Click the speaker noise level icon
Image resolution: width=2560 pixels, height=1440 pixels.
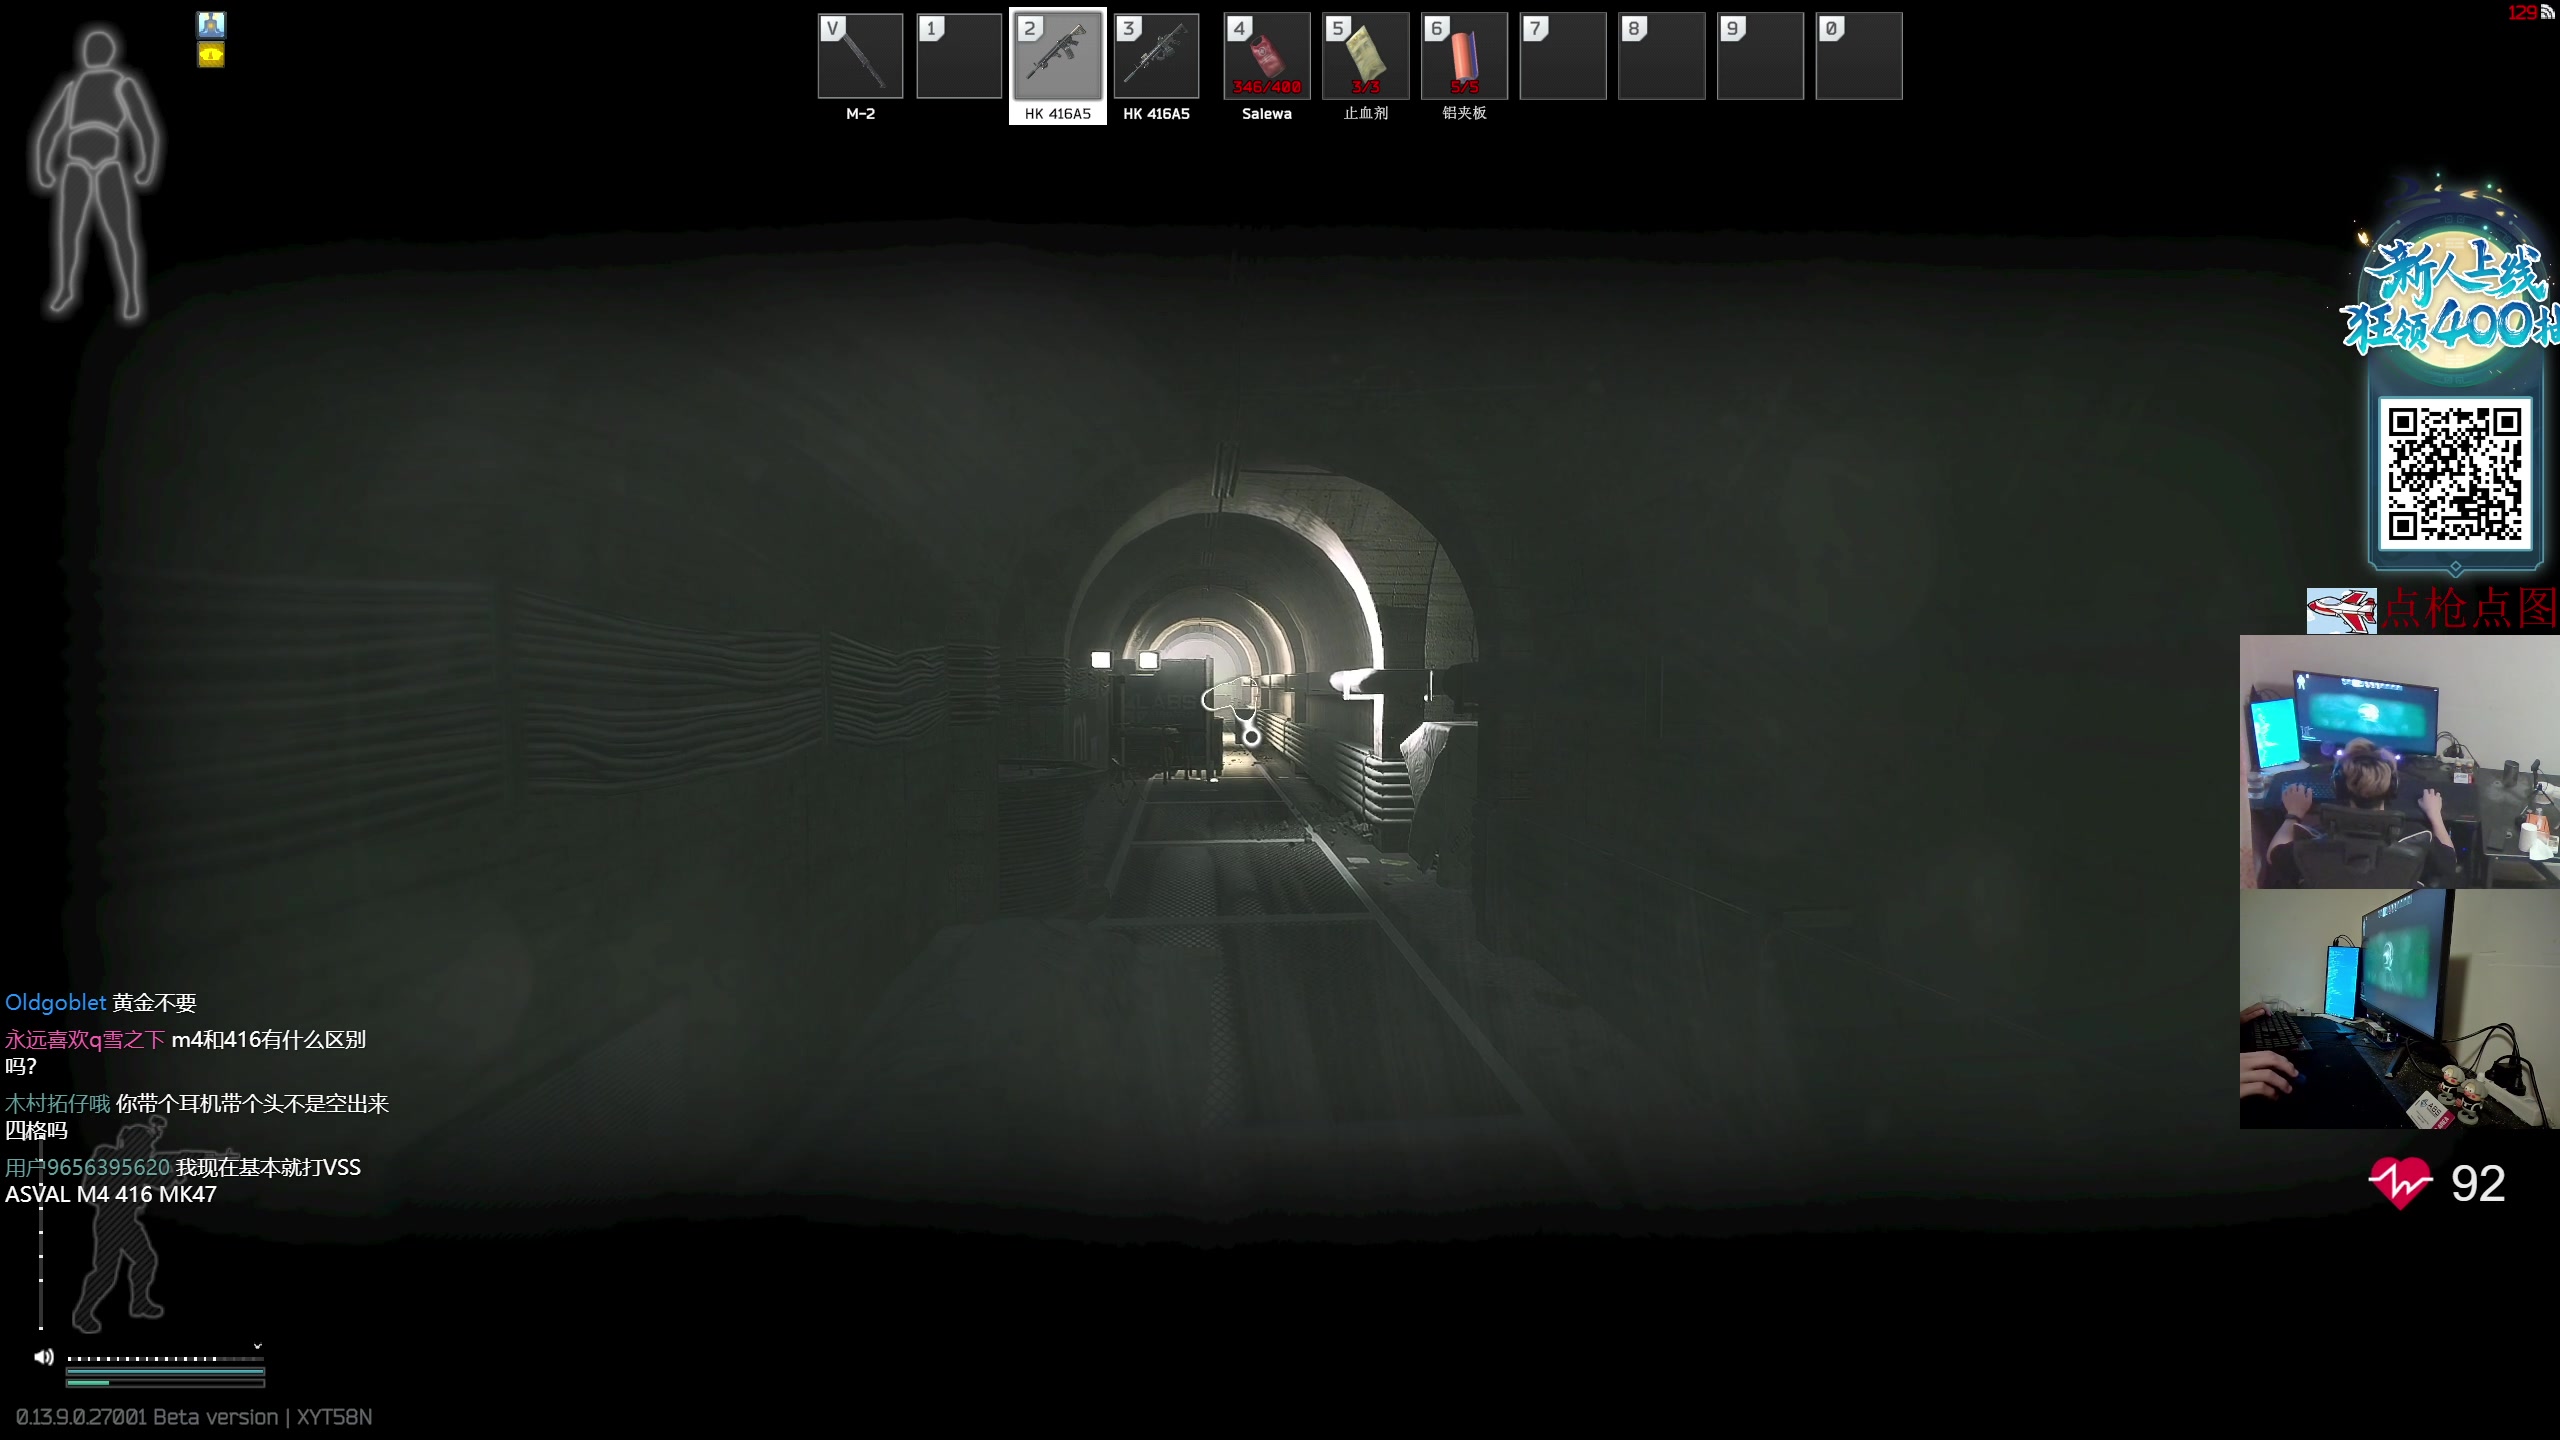pyautogui.click(x=44, y=1357)
